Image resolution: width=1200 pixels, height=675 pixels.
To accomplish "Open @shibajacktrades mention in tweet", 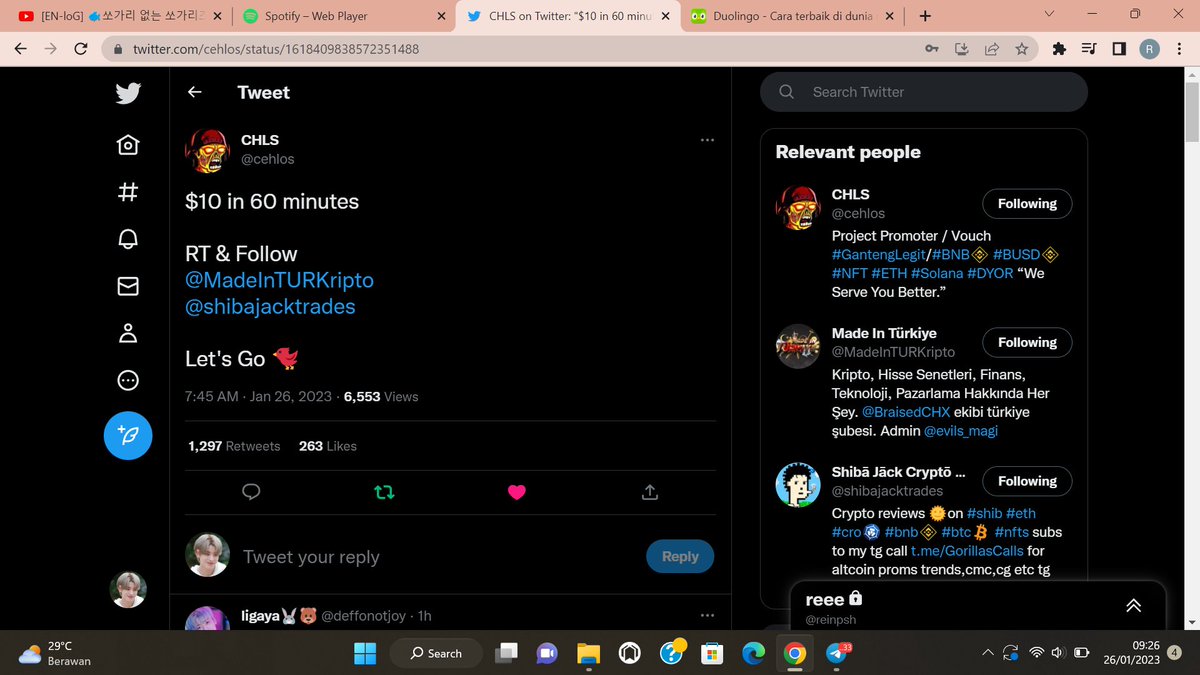I will tap(270, 306).
